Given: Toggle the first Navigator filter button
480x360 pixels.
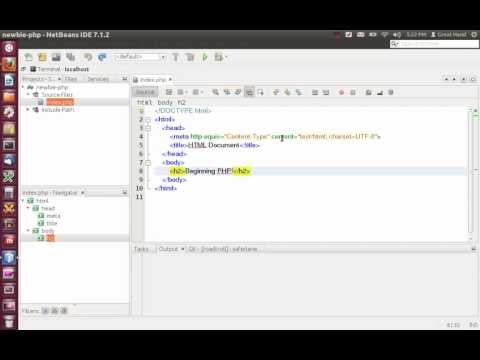Looking at the screenshot, I should (45, 311).
